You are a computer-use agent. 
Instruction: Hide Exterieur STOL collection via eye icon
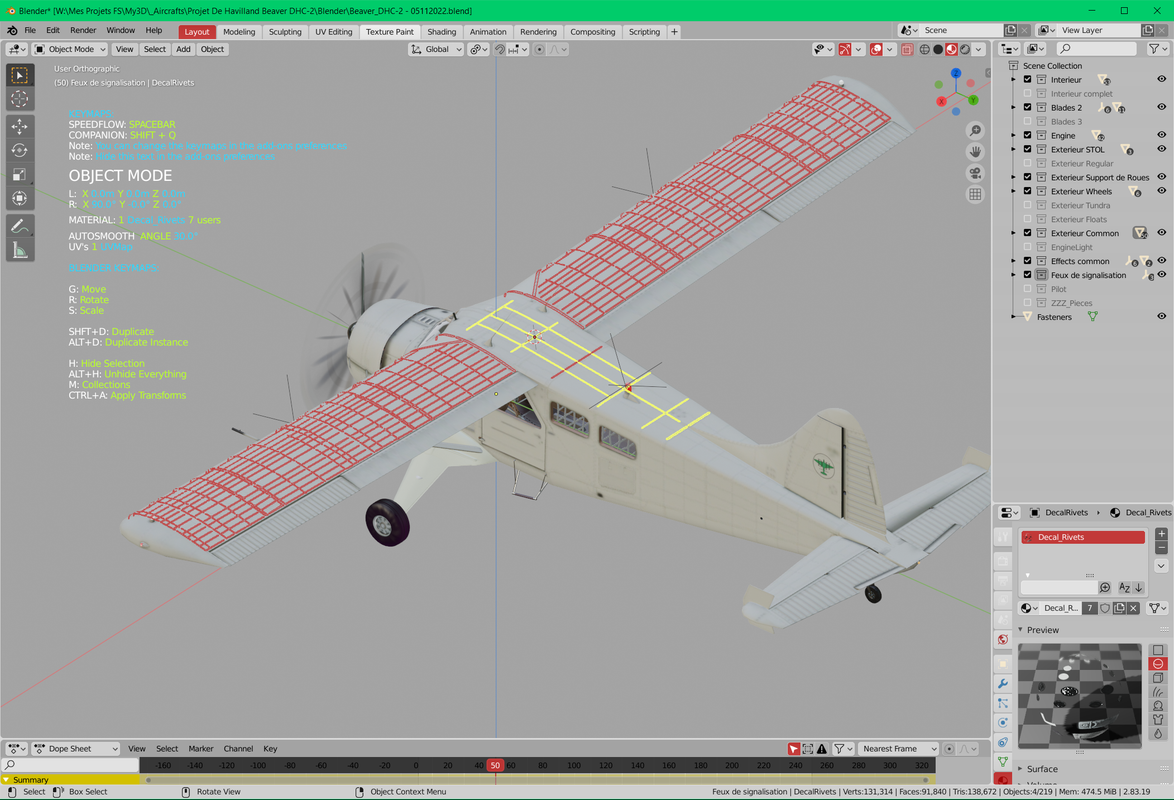(1161, 149)
